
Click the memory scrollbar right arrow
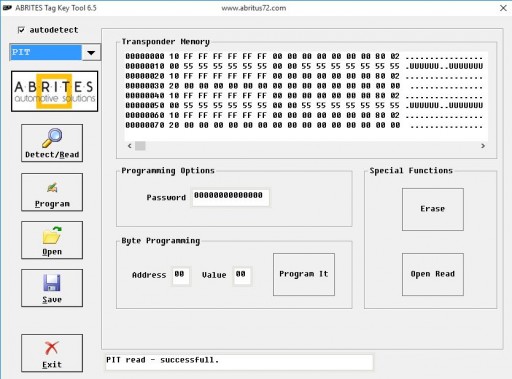[483, 146]
